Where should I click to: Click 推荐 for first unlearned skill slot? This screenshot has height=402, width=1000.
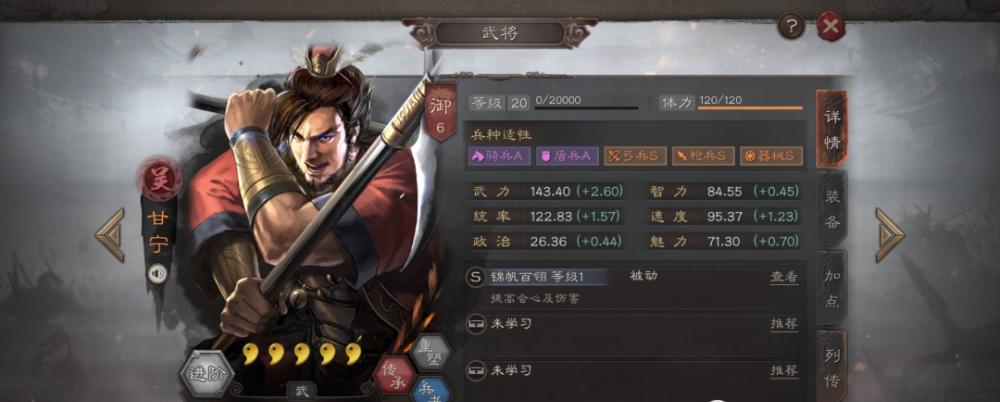click(784, 324)
